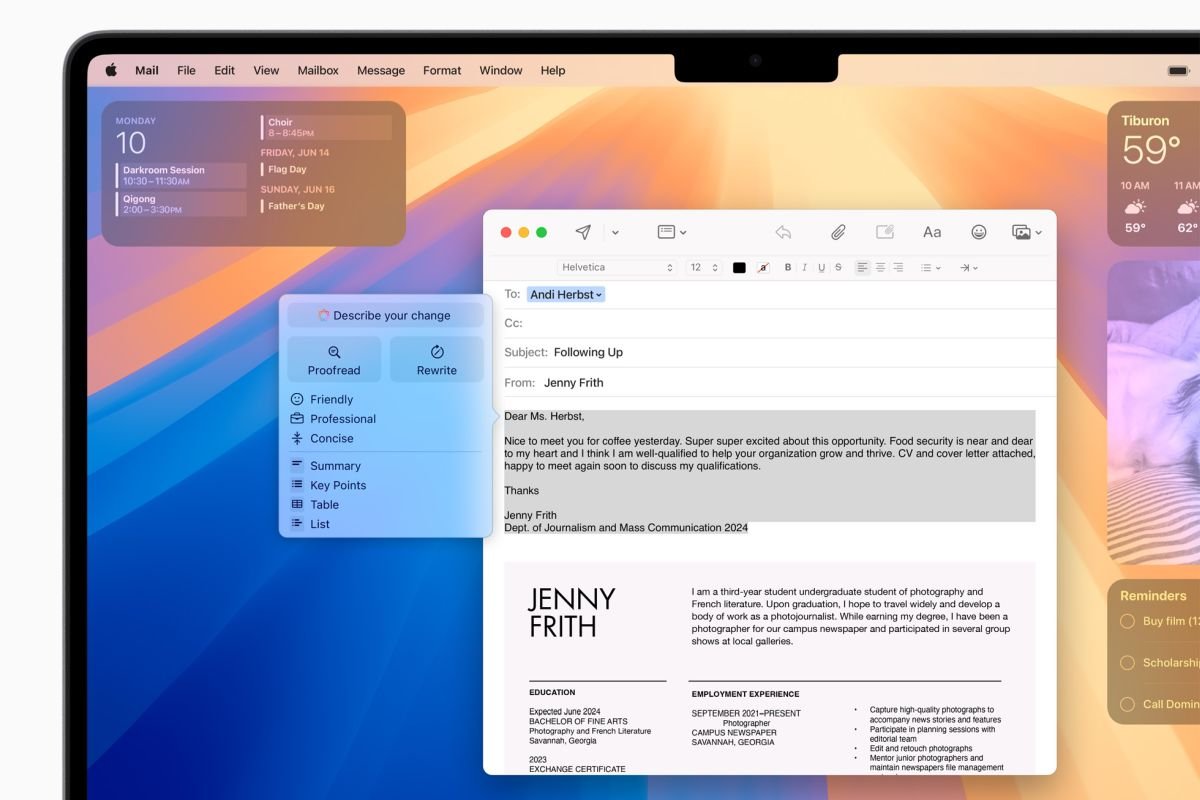Click the photo widget thumbnail
The width and height of the screenshot is (1200, 800).
pos(1154,412)
